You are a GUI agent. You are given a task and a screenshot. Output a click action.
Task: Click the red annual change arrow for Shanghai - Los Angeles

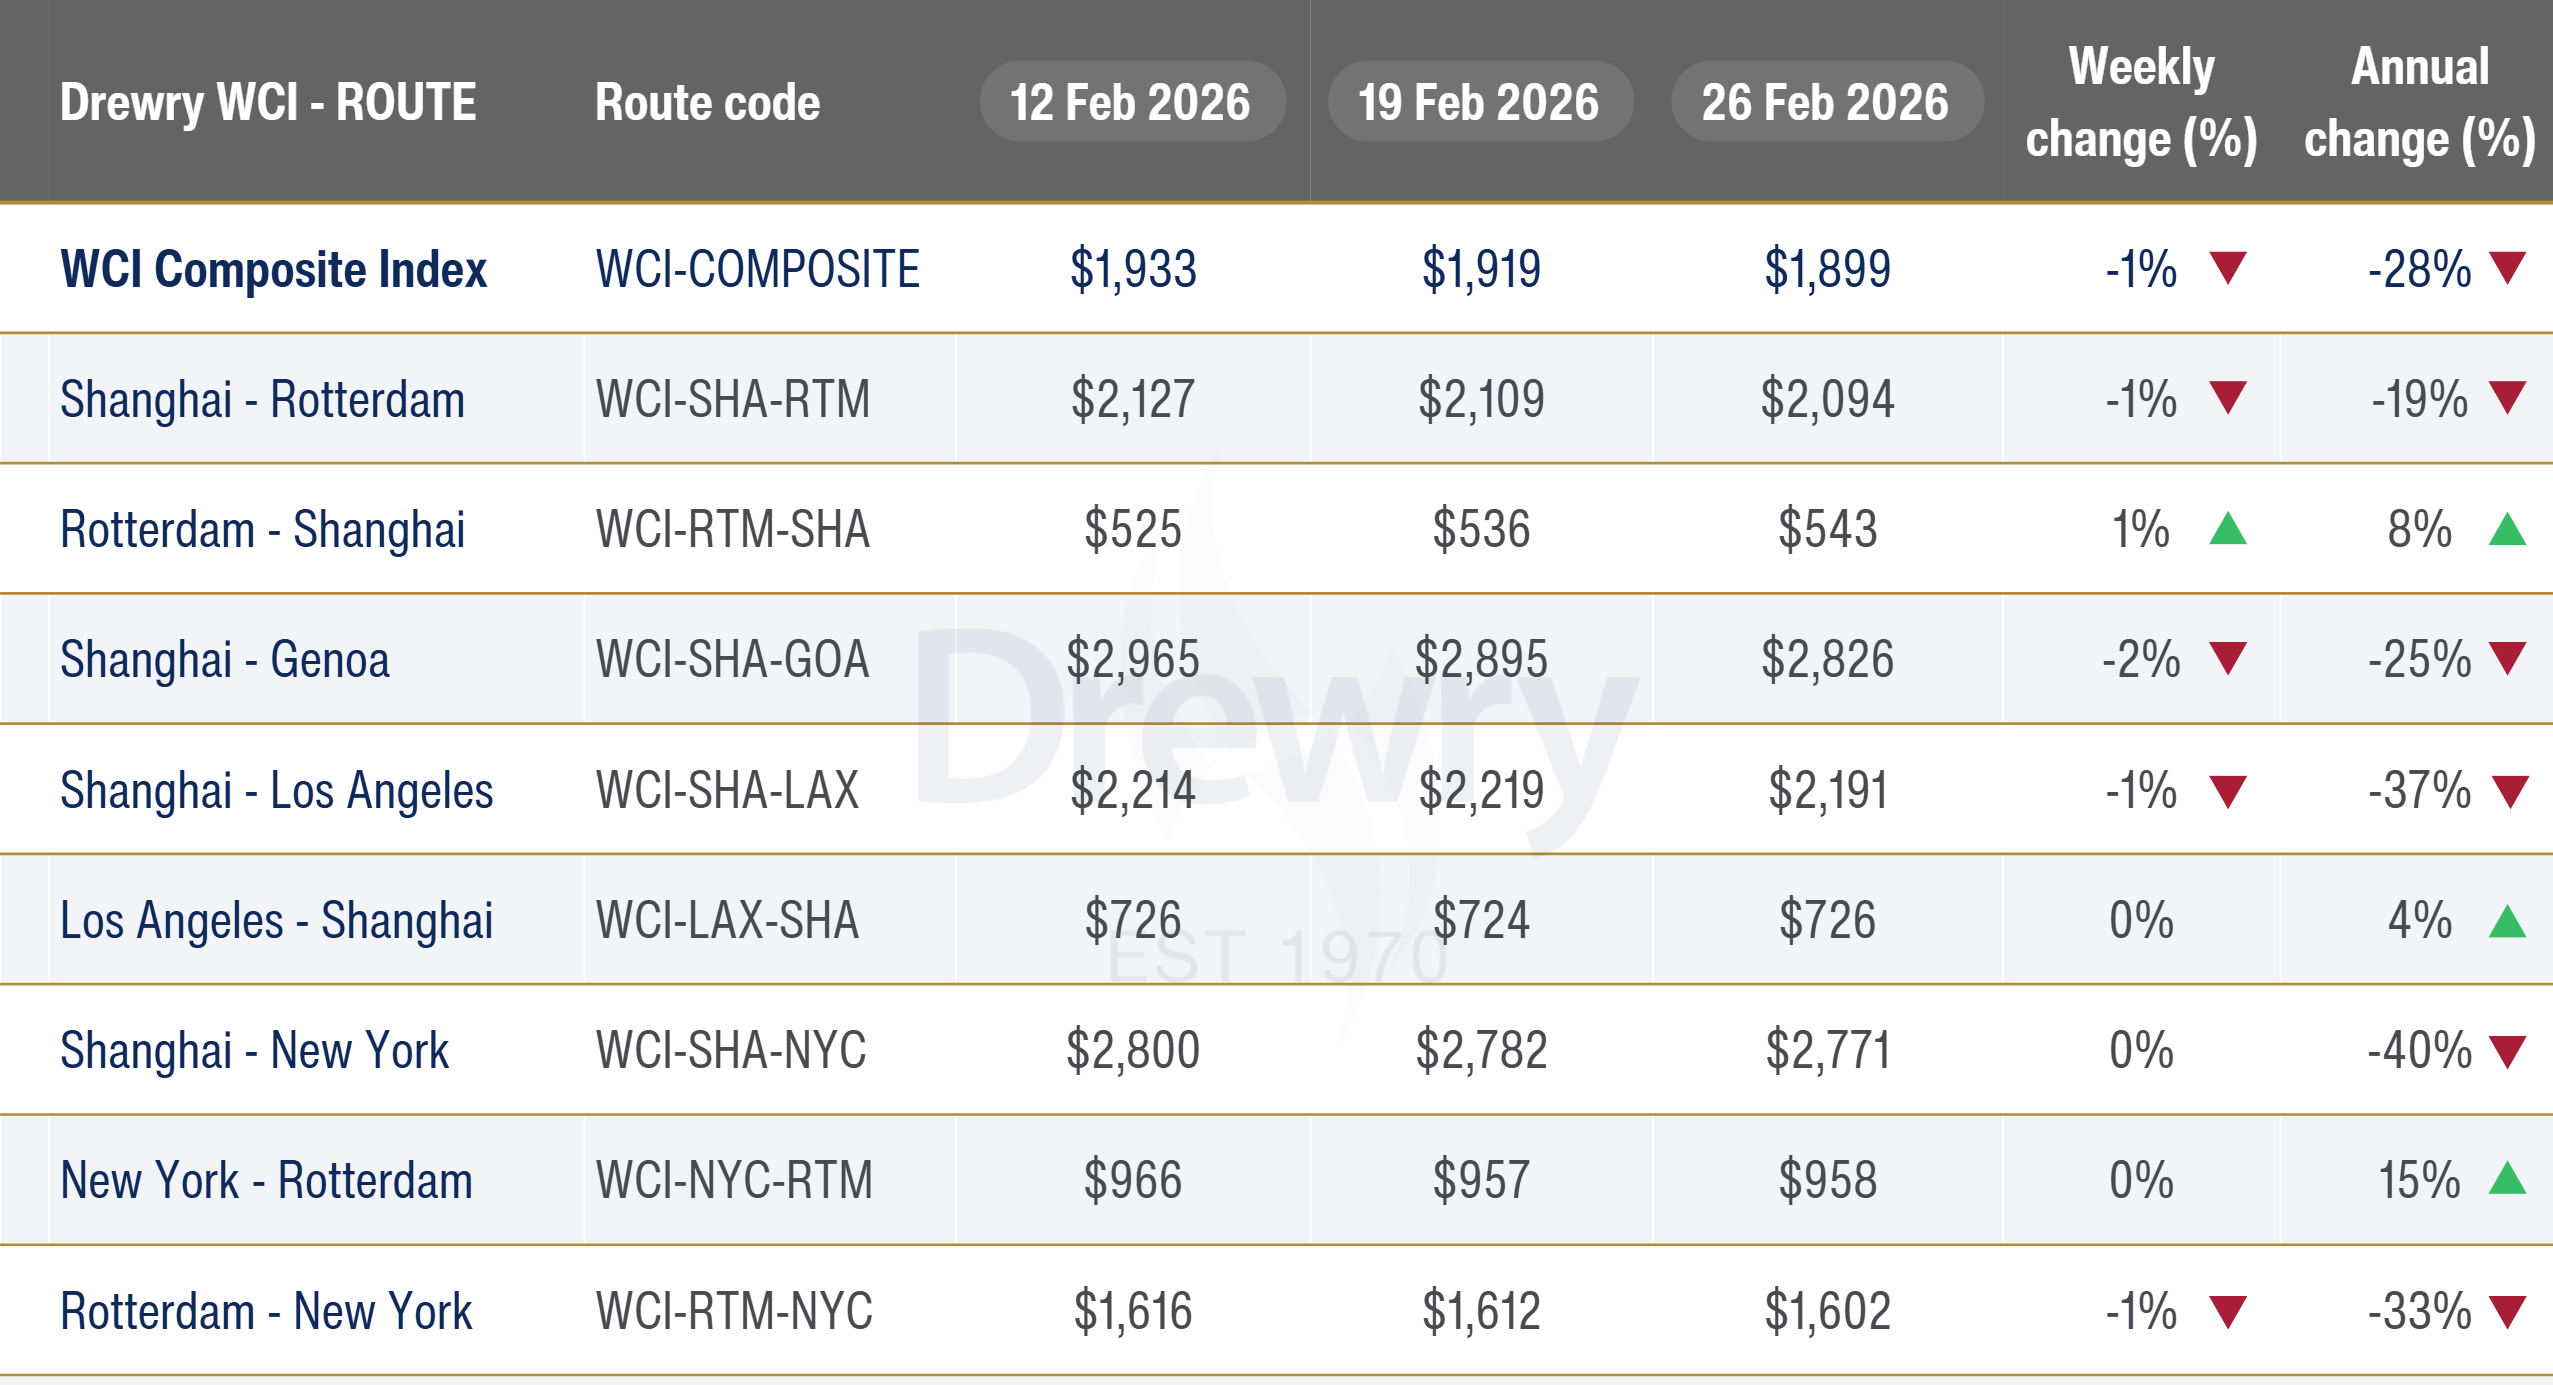tap(2510, 791)
